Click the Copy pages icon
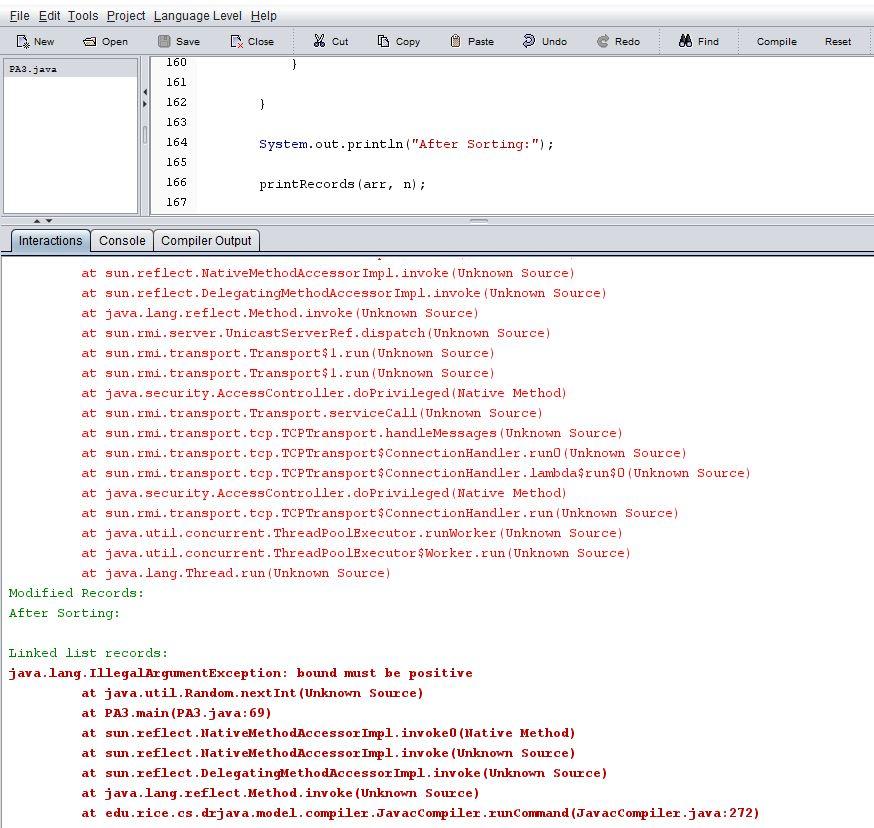 click(x=383, y=41)
